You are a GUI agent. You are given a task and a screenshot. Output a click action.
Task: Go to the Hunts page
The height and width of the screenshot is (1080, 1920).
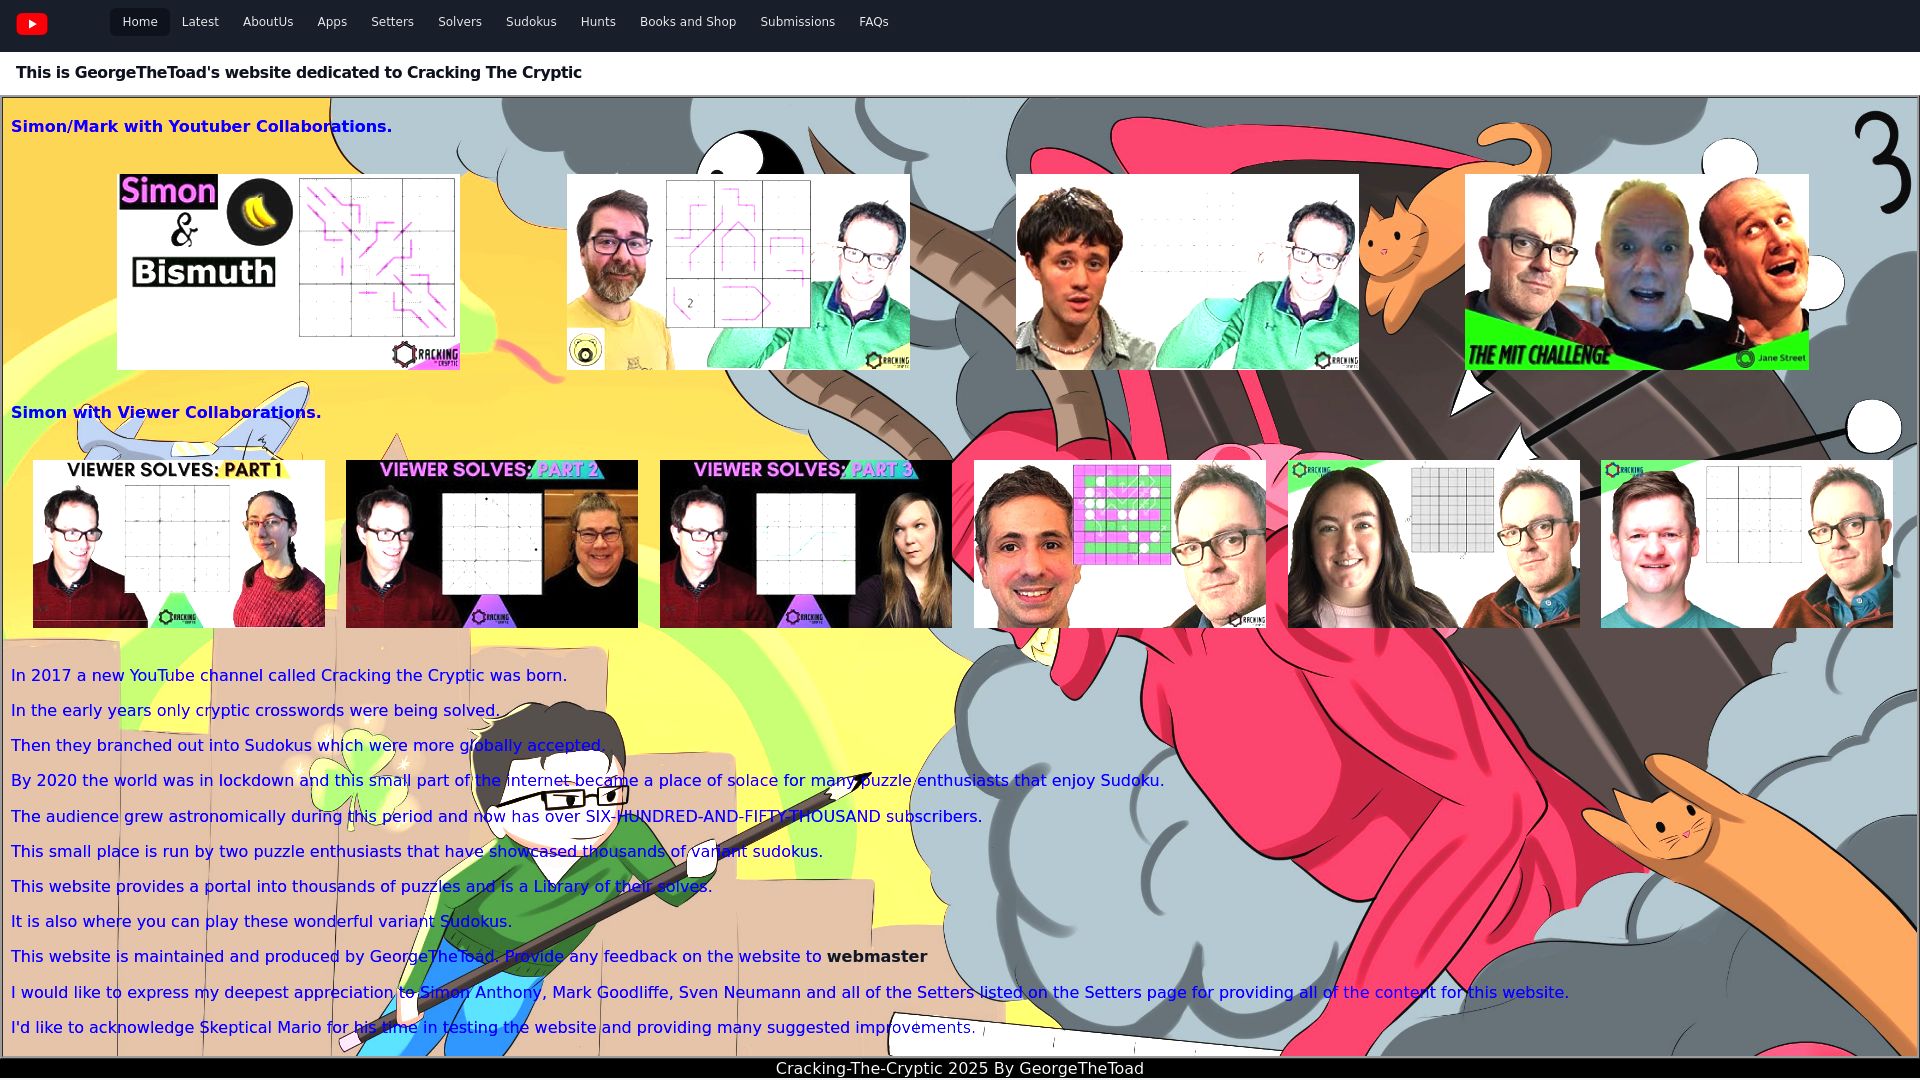(598, 22)
